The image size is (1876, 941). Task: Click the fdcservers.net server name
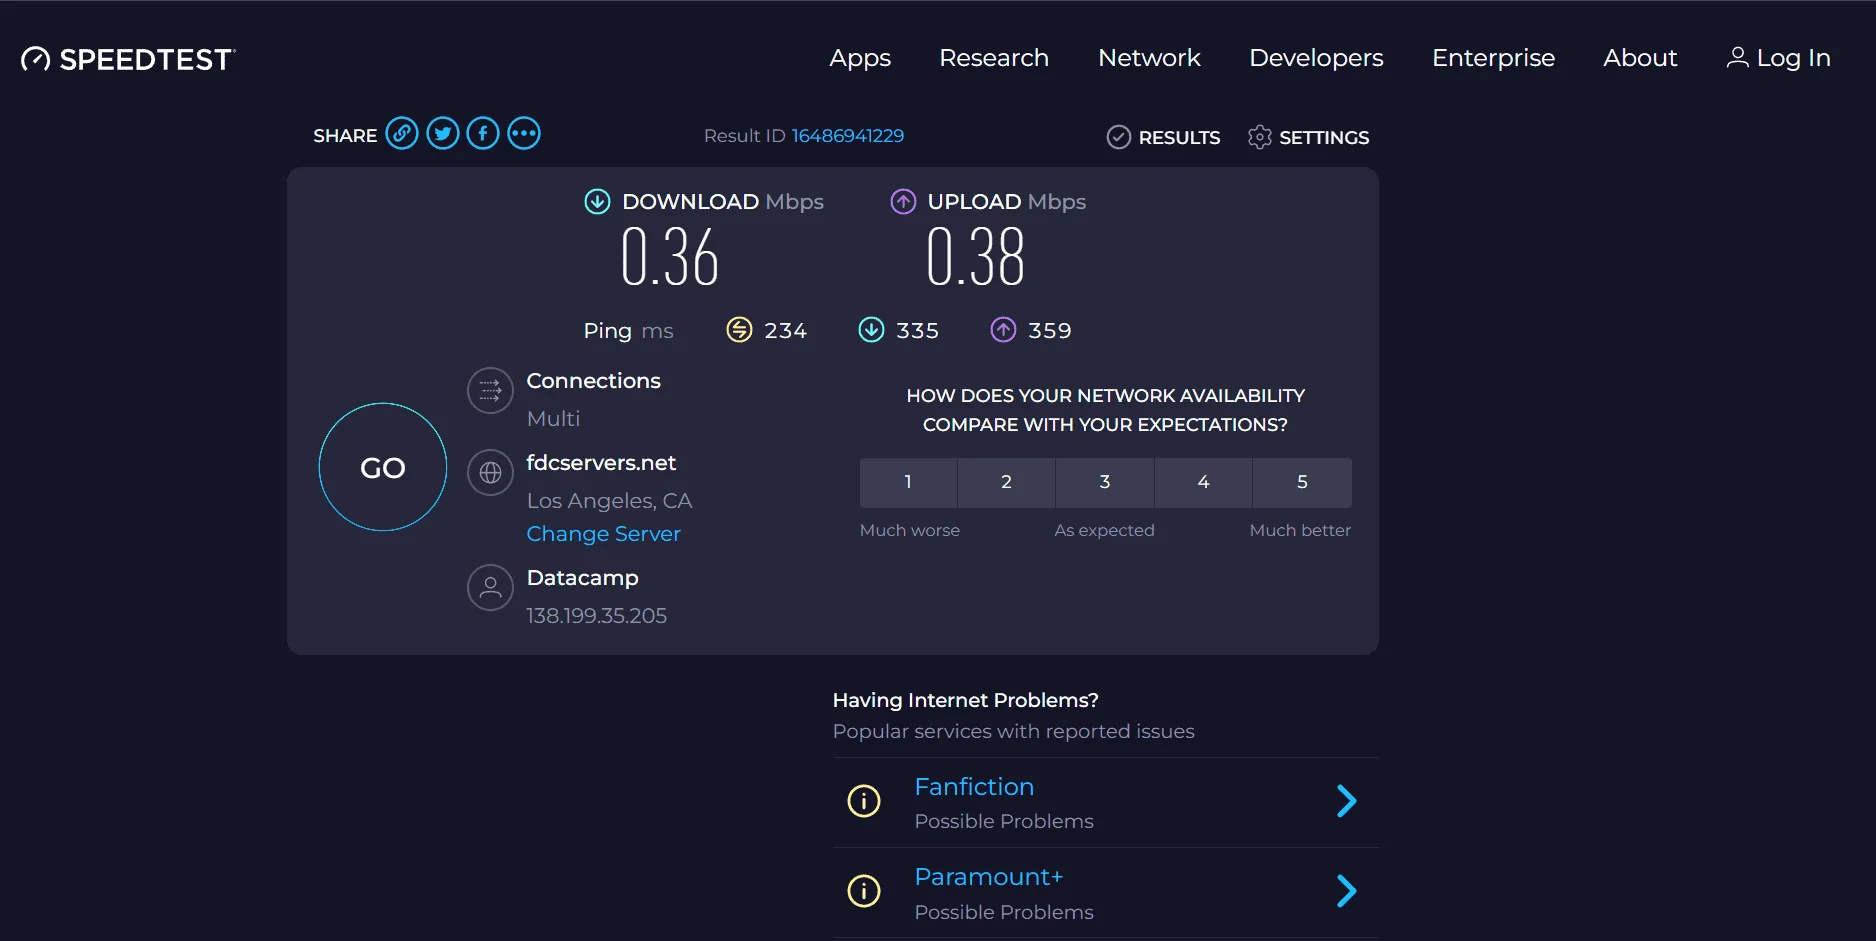[x=601, y=462]
